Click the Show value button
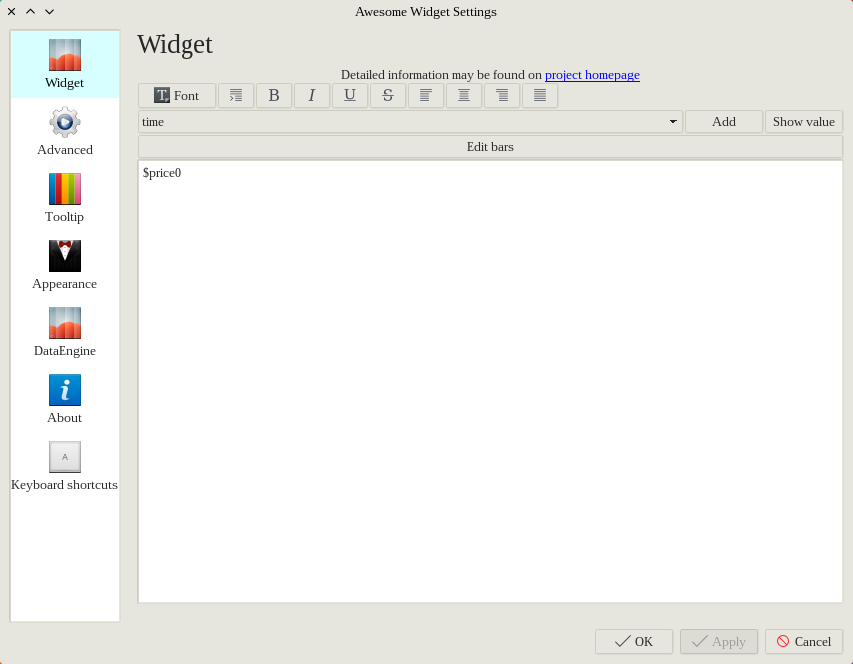Screen dimensions: 853x664 coord(803,122)
